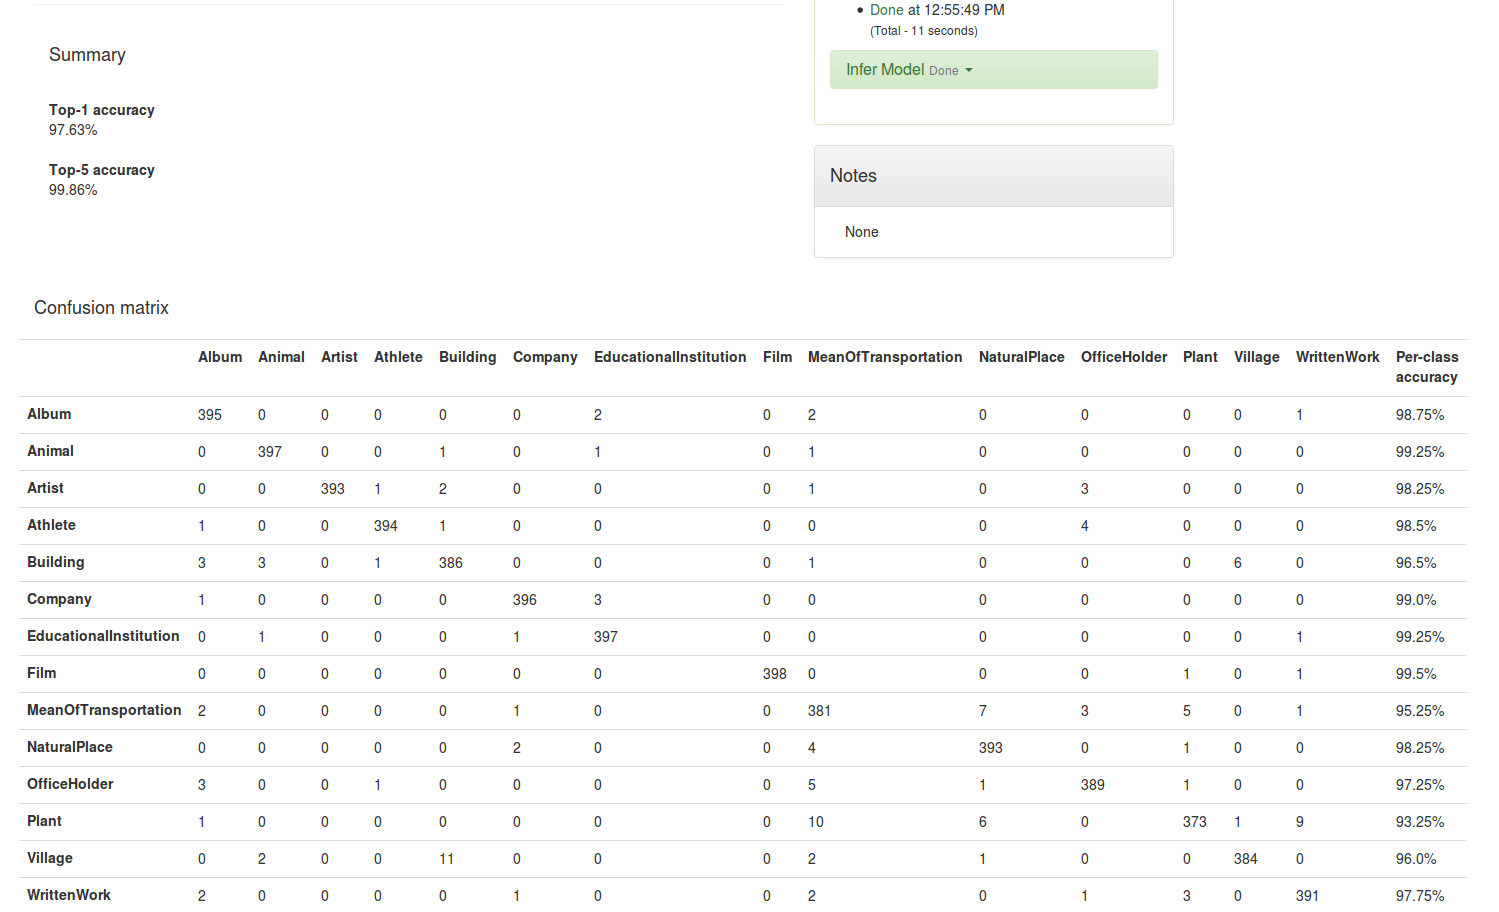
Task: Select the EducationalInstitution column header
Action: coord(670,357)
